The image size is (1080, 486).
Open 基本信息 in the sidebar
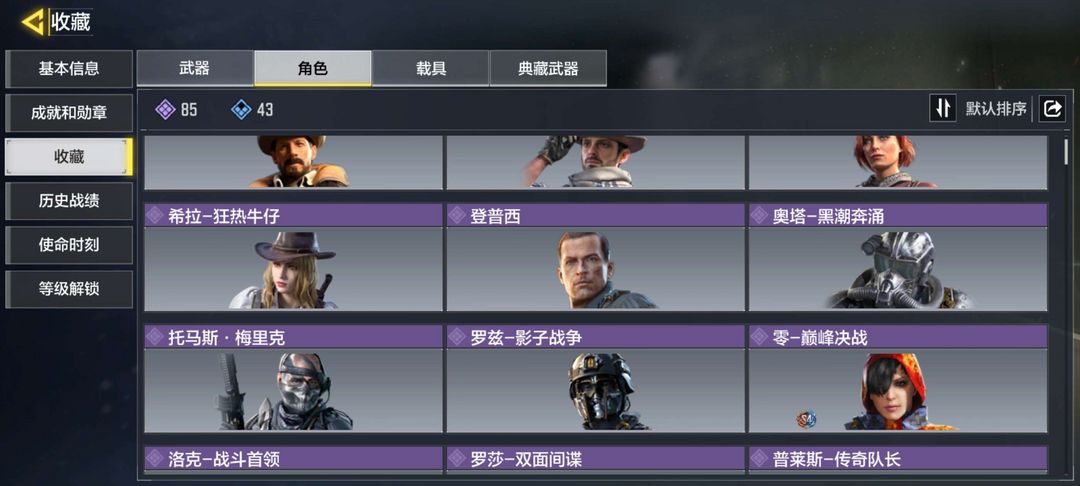tap(69, 69)
